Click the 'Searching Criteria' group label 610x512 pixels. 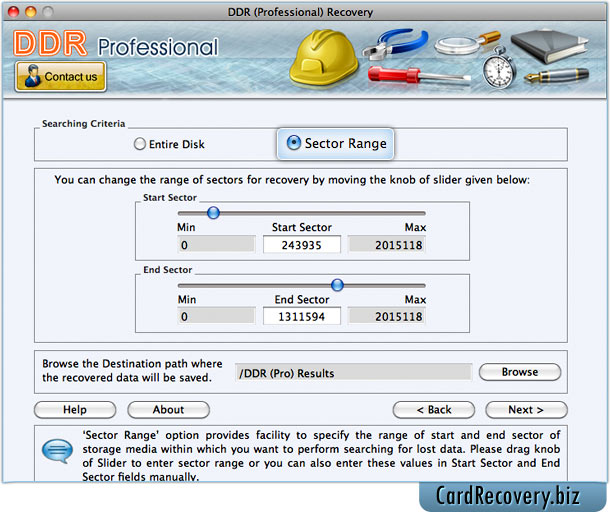pyautogui.click(x=84, y=124)
